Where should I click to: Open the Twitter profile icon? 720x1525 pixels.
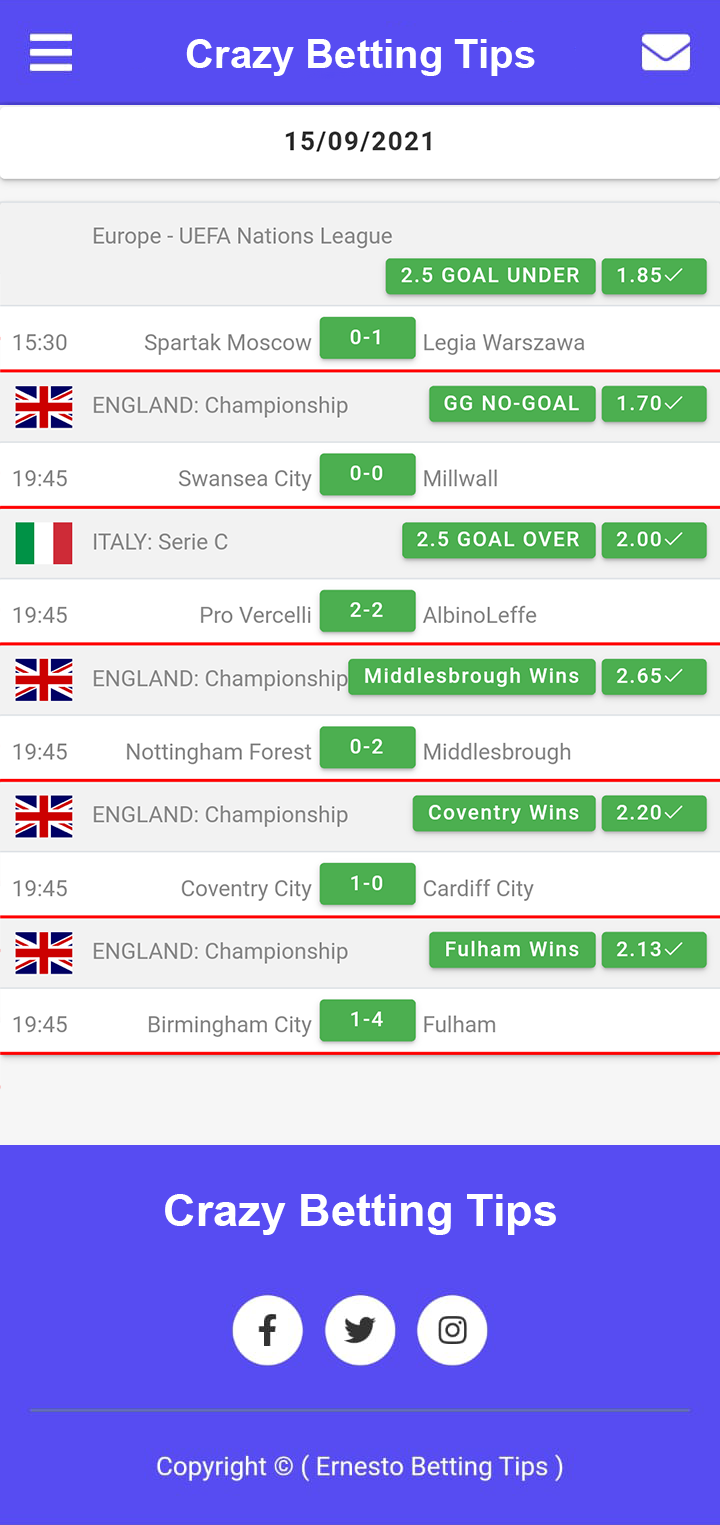(360, 1330)
